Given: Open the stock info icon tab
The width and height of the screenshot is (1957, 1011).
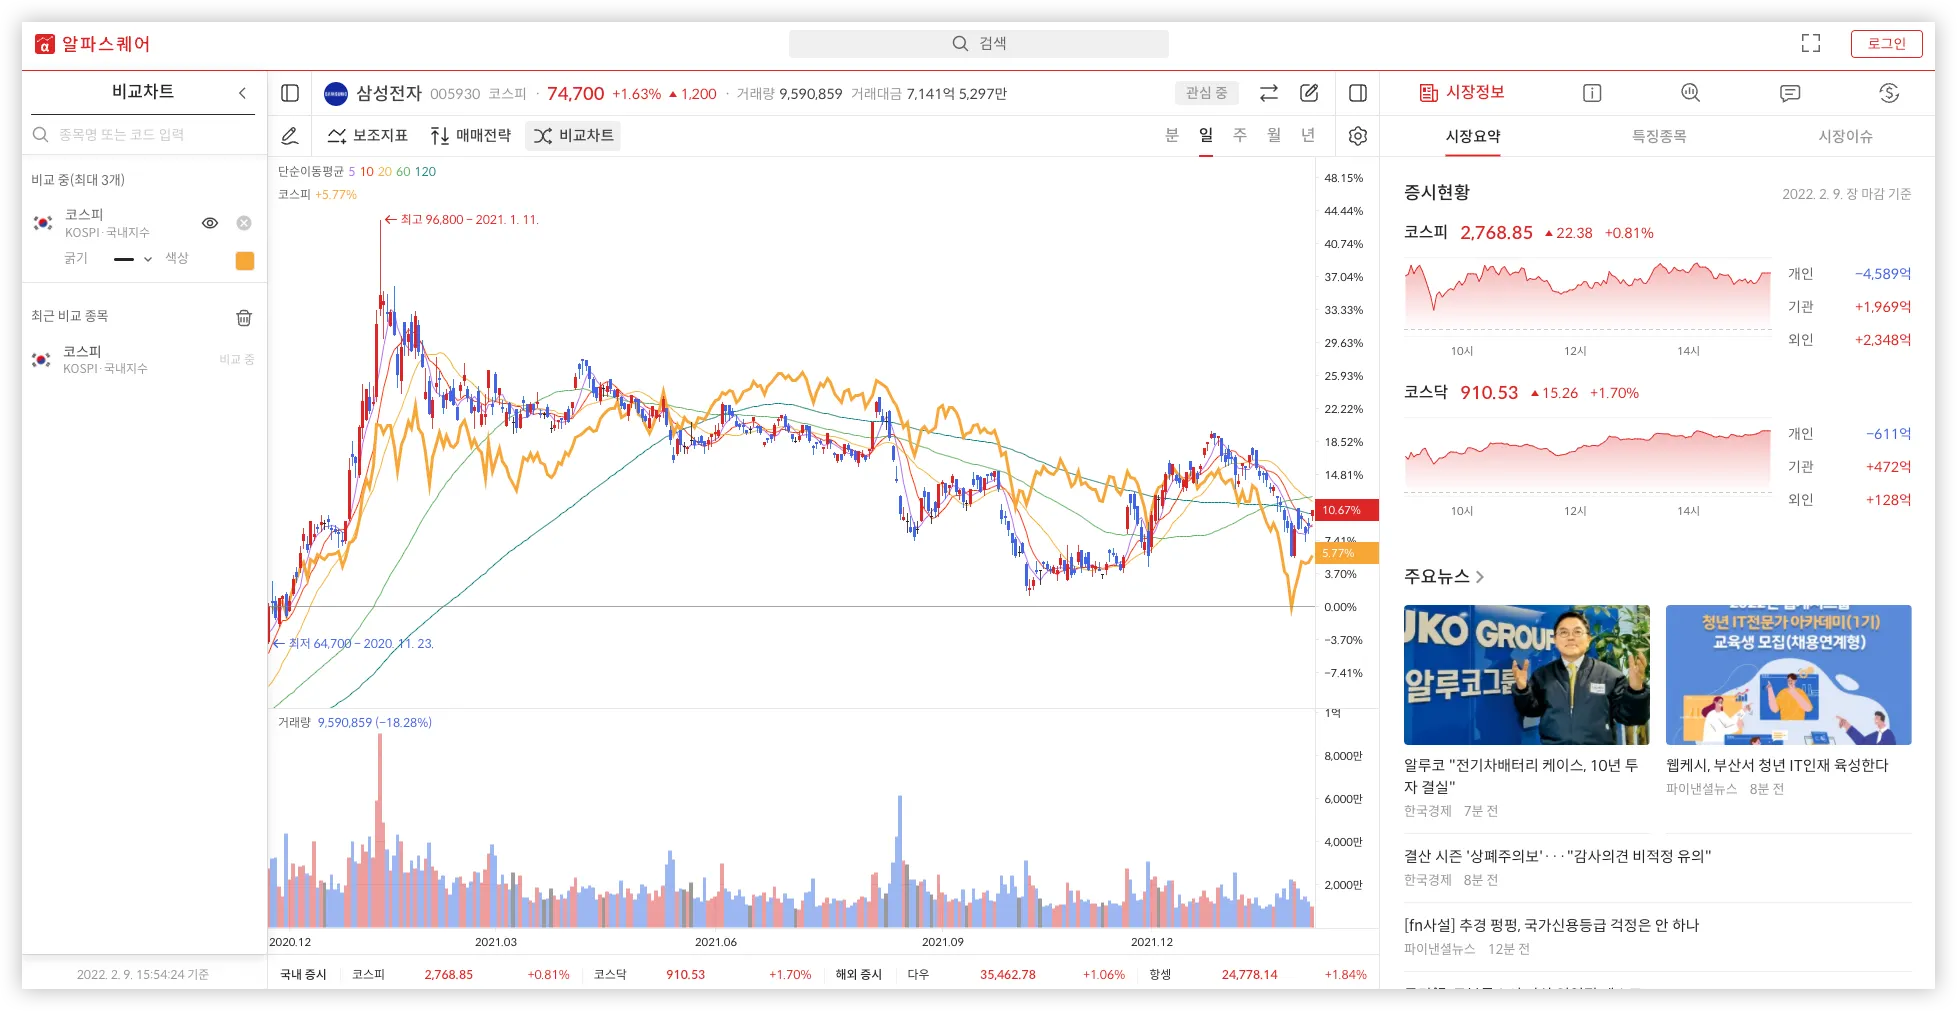Looking at the screenshot, I should pos(1592,93).
